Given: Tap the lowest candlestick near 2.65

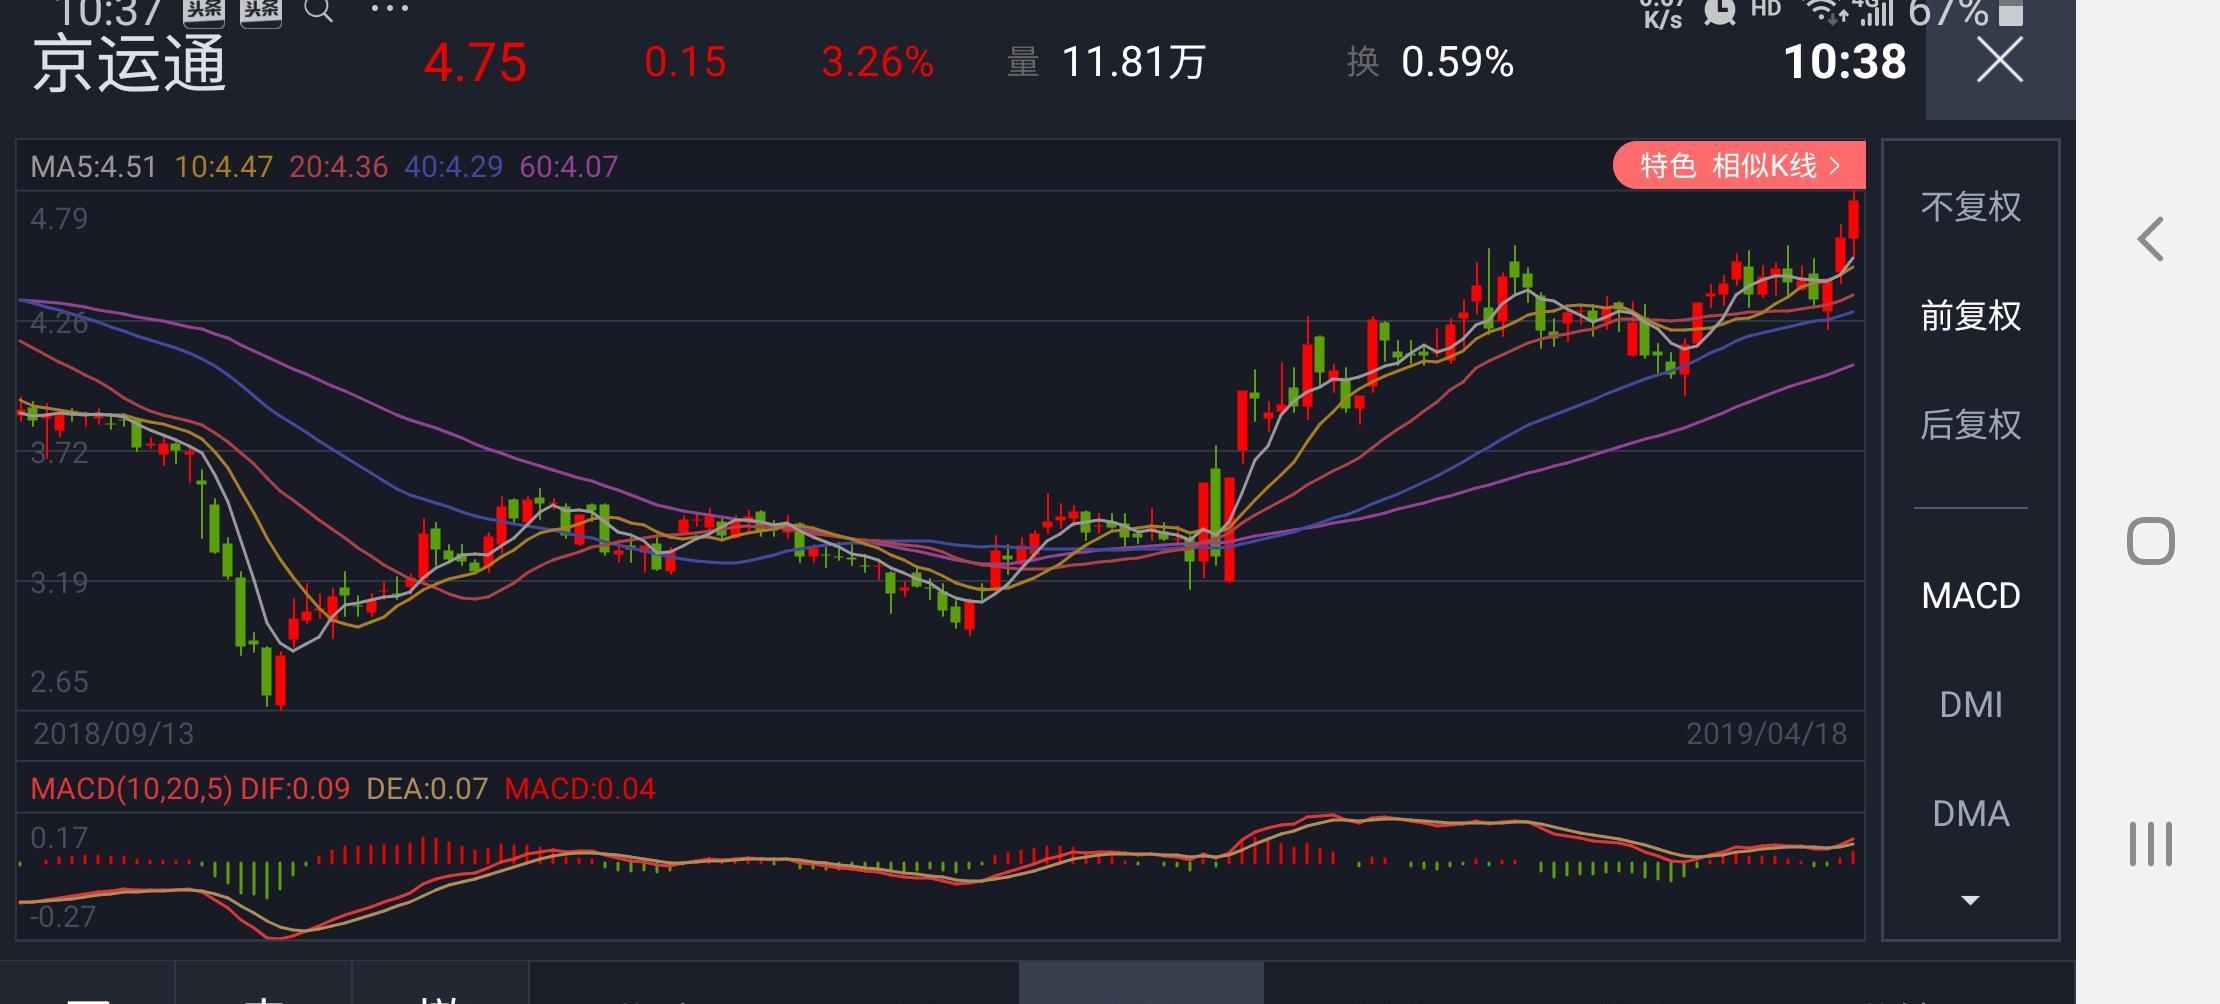Looking at the screenshot, I should point(280,680).
